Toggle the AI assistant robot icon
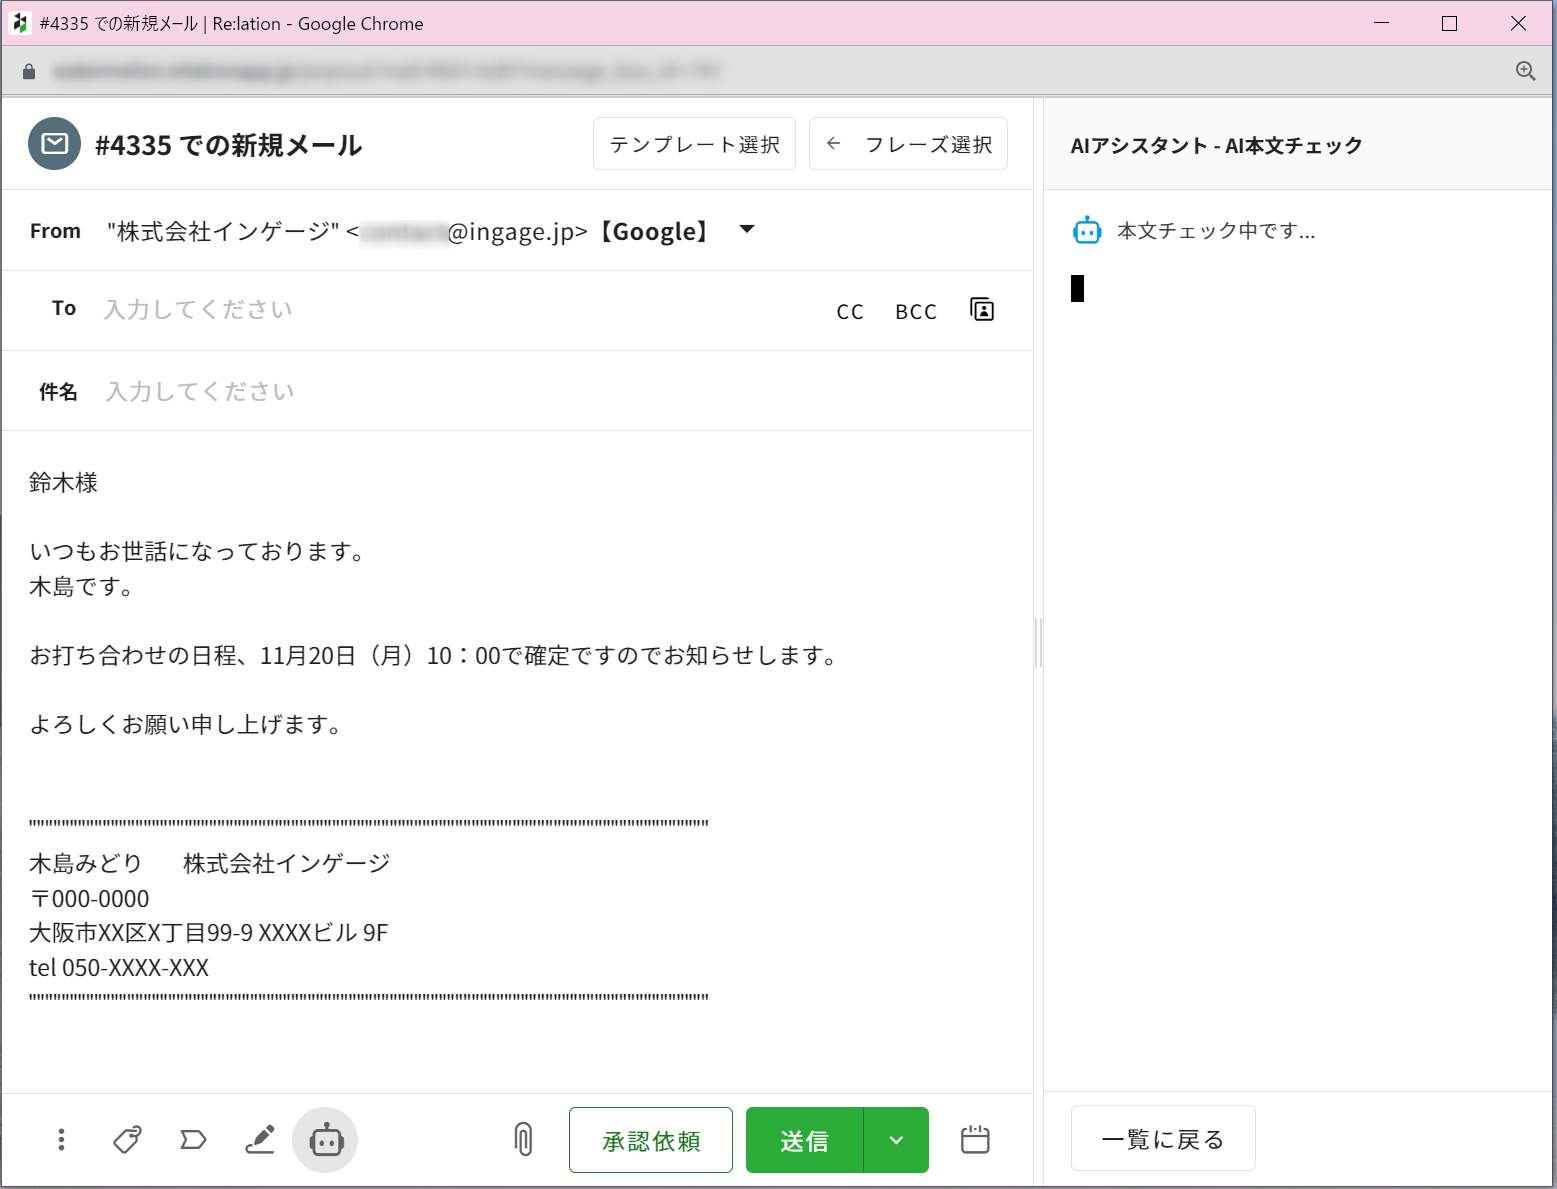Image resolution: width=1557 pixels, height=1189 pixels. (326, 1139)
